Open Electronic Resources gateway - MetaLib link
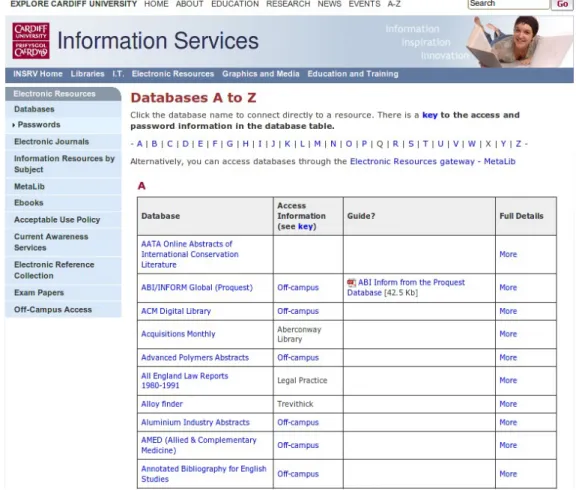Screen dimensions: 576x490 [432, 161]
